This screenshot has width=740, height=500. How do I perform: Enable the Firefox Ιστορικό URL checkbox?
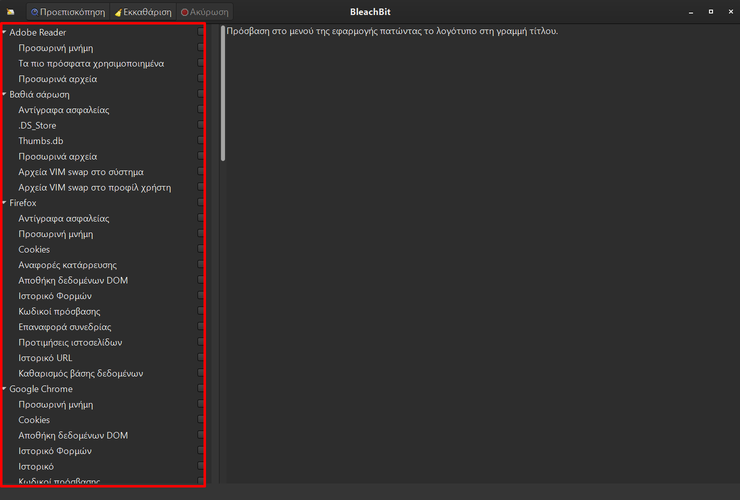(x=201, y=358)
